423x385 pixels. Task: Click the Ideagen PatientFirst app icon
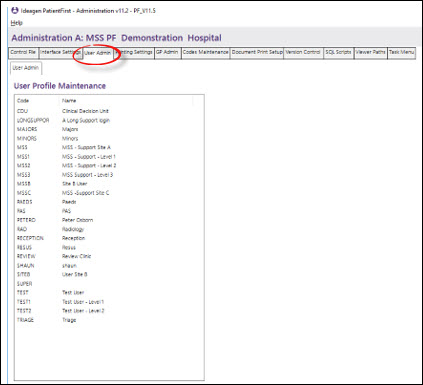(x=15, y=10)
